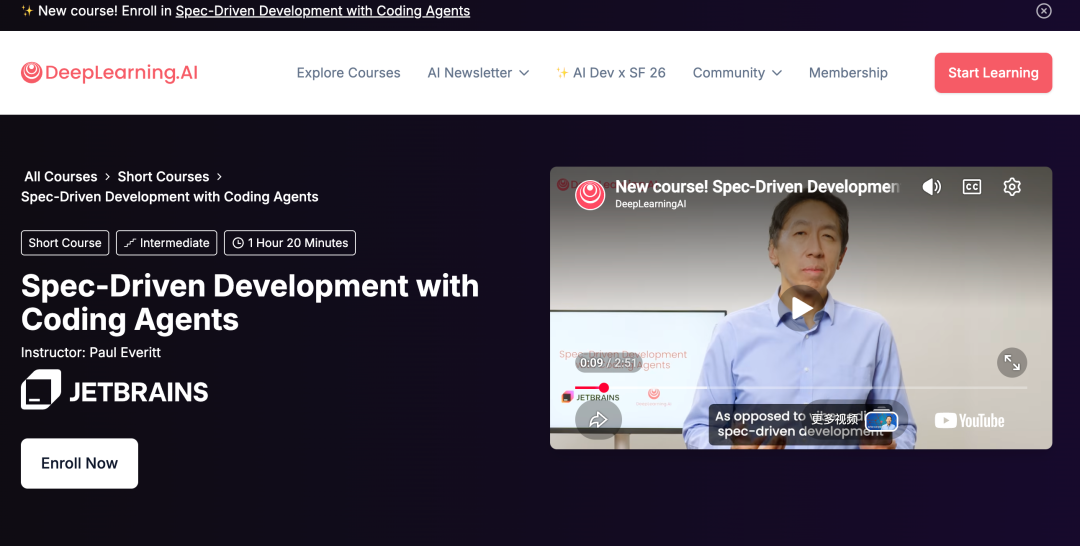Mute the video with speaker icon

point(931,187)
